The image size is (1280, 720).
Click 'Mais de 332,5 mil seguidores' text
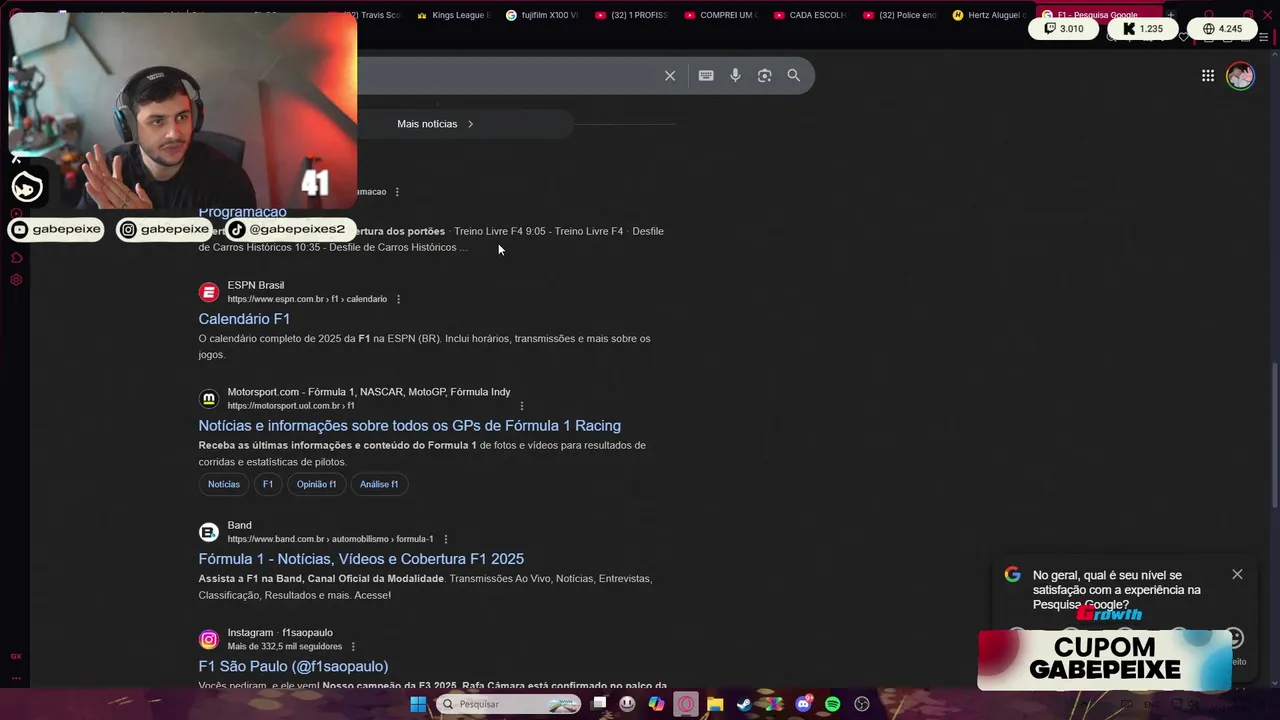click(x=284, y=646)
